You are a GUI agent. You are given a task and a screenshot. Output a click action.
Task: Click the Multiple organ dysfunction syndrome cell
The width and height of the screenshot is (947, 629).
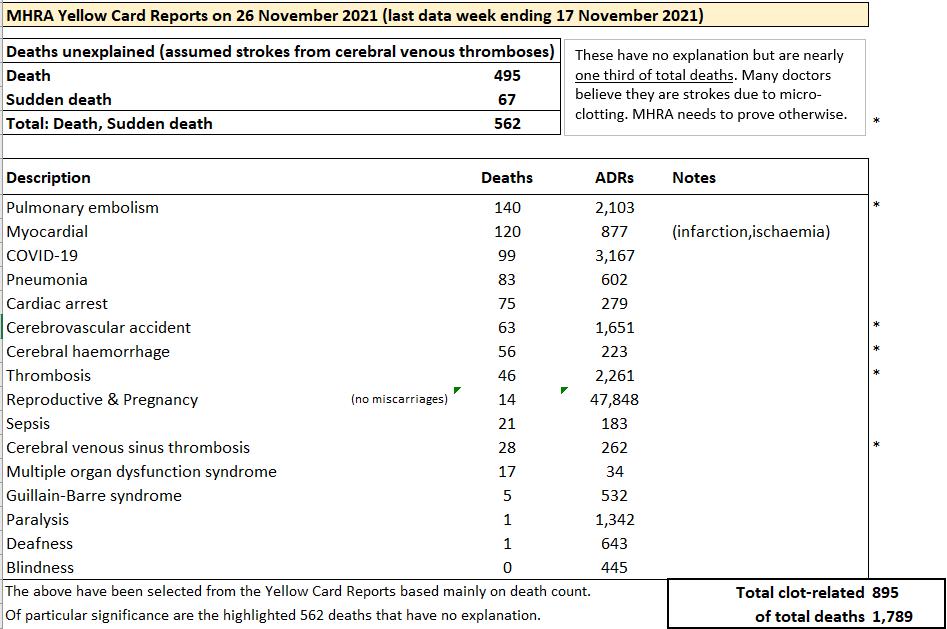tap(141, 472)
